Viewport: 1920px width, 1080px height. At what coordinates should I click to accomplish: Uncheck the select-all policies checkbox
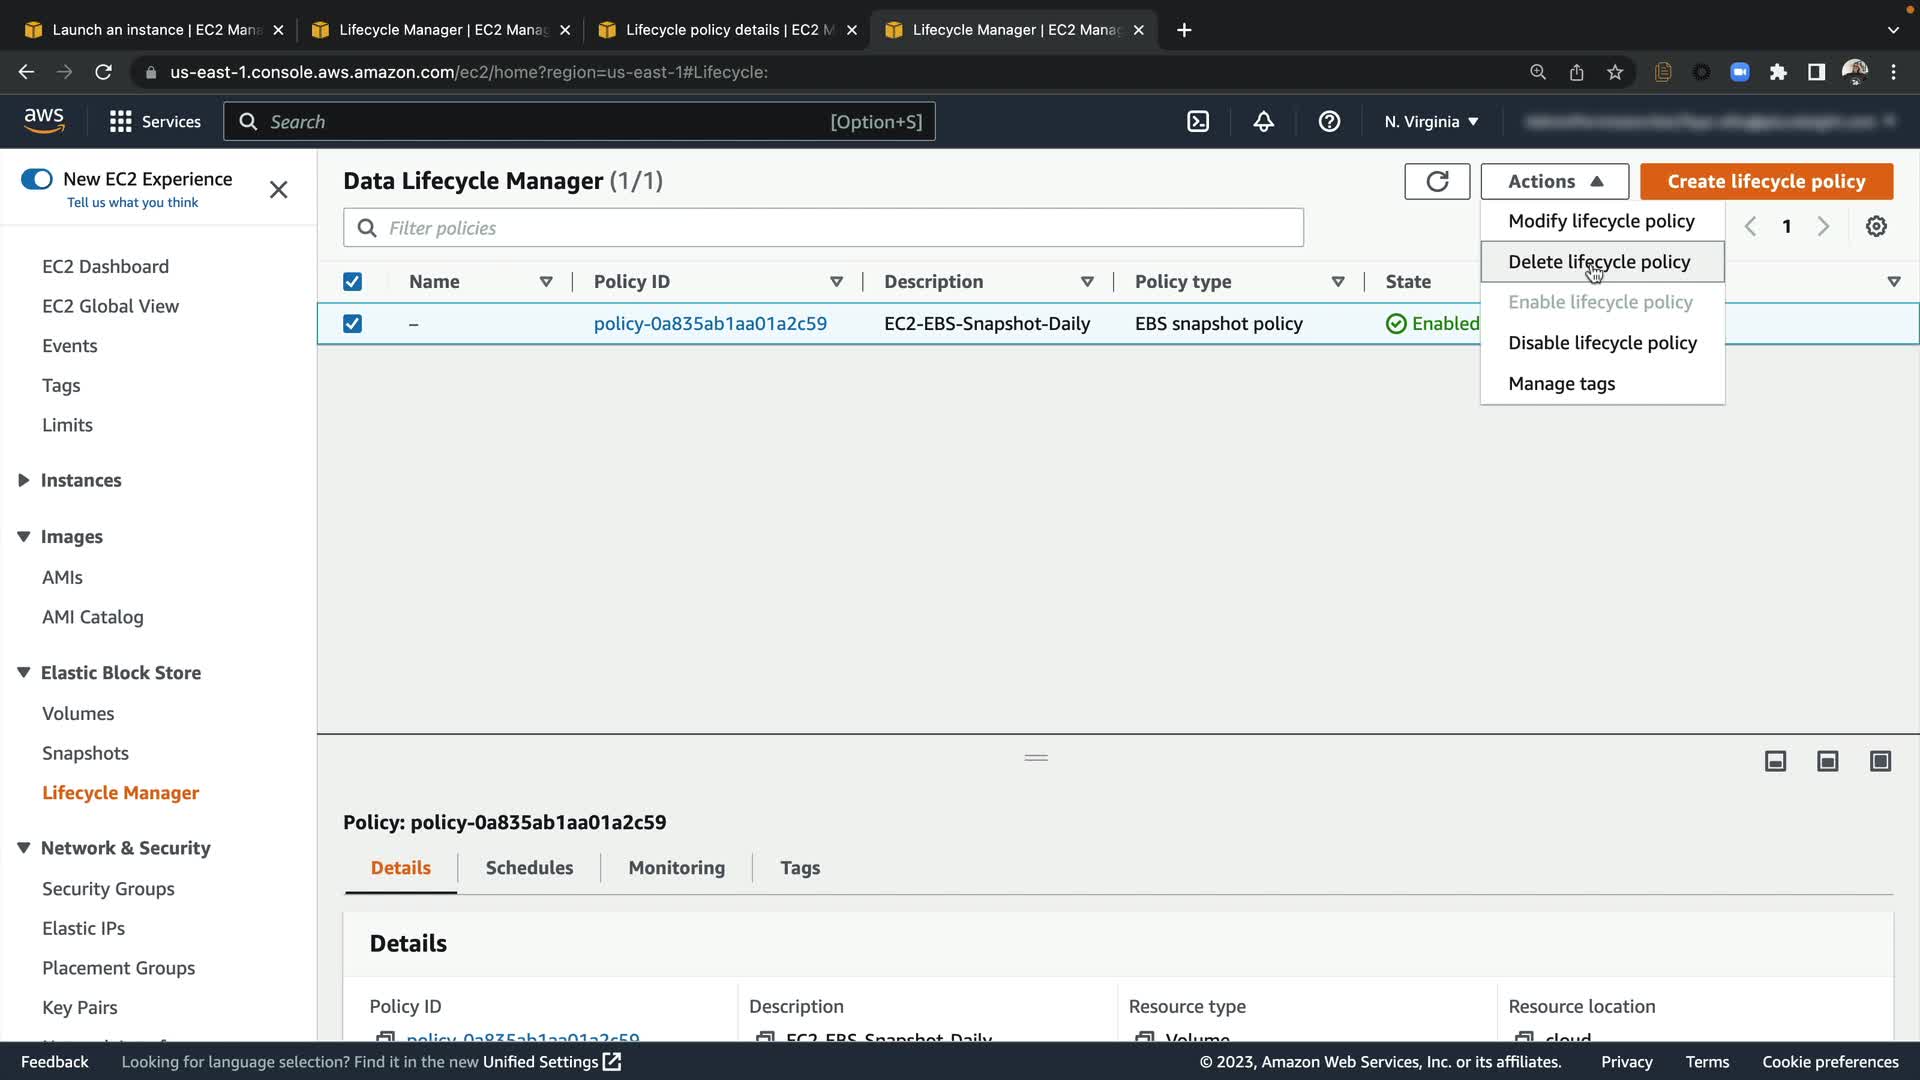352,282
